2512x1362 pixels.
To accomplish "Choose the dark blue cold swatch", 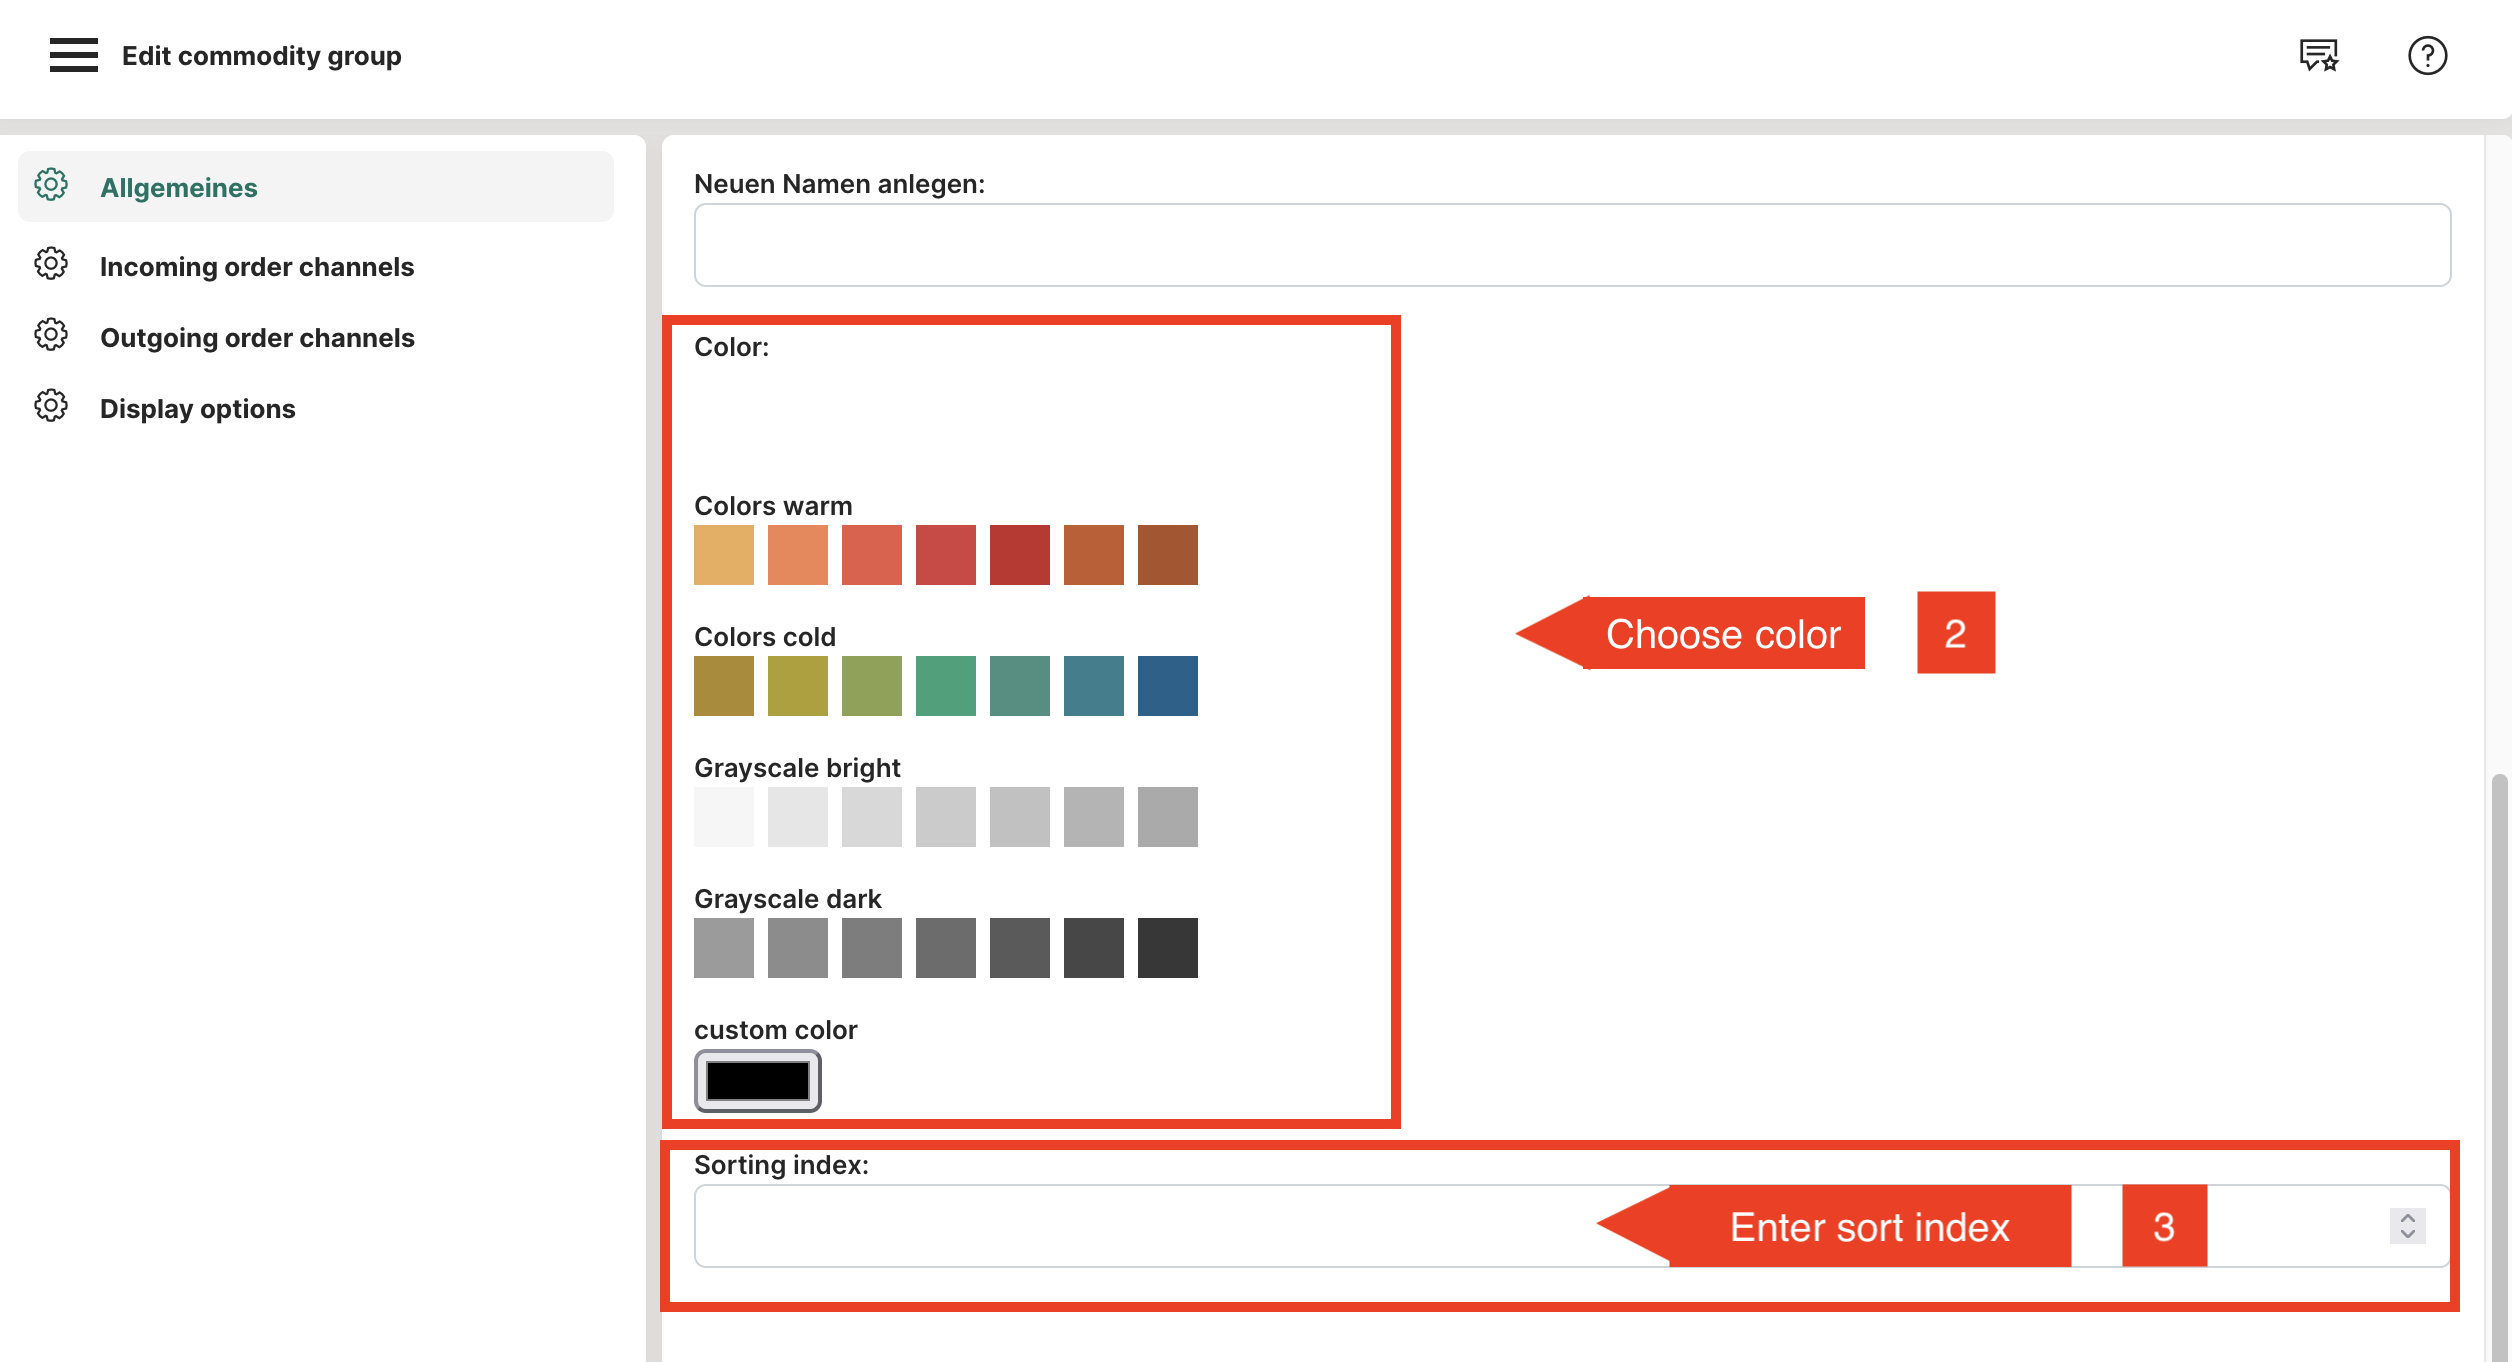I will tap(1168, 686).
